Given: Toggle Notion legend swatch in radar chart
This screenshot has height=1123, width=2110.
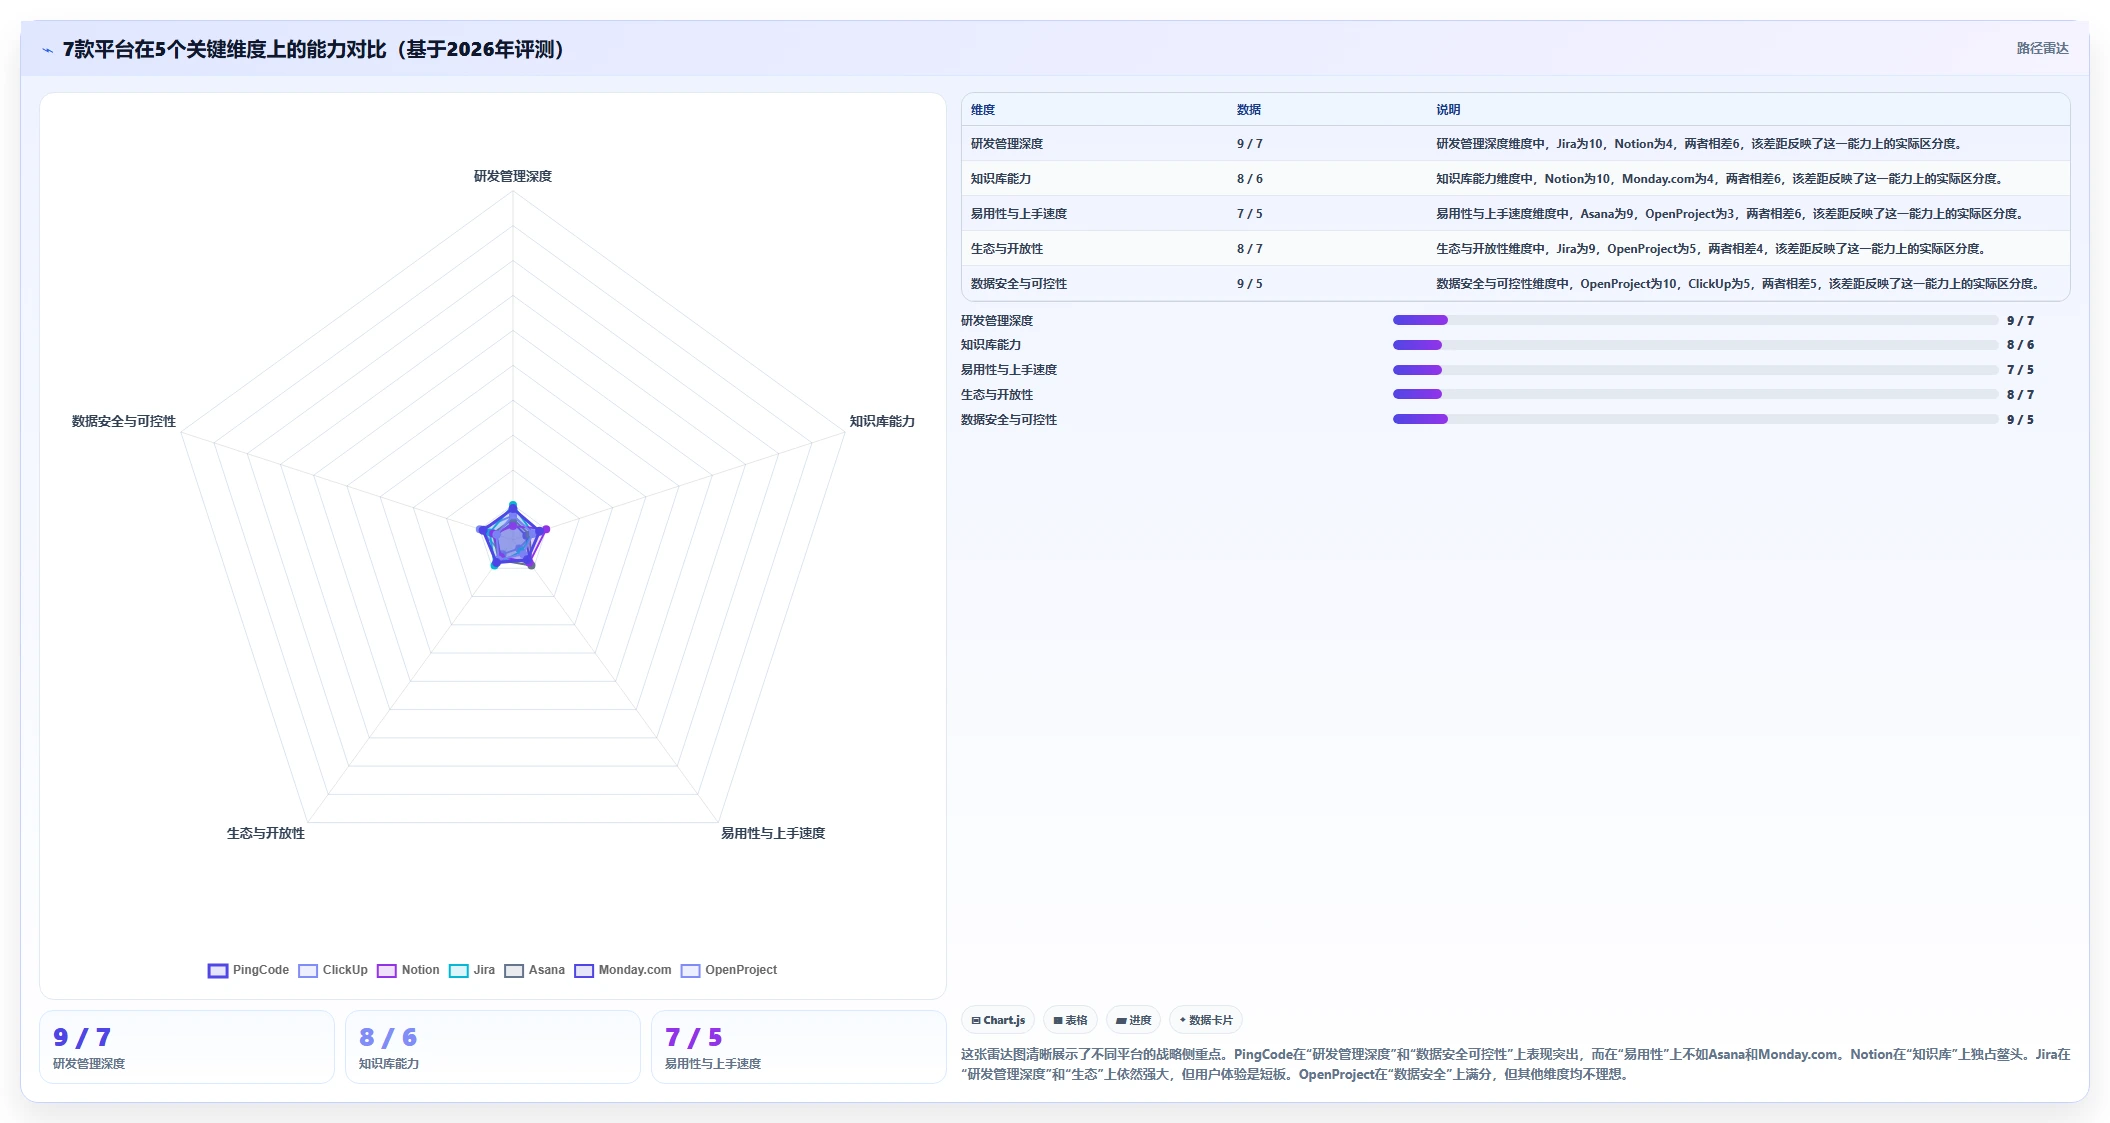Looking at the screenshot, I should coord(387,970).
